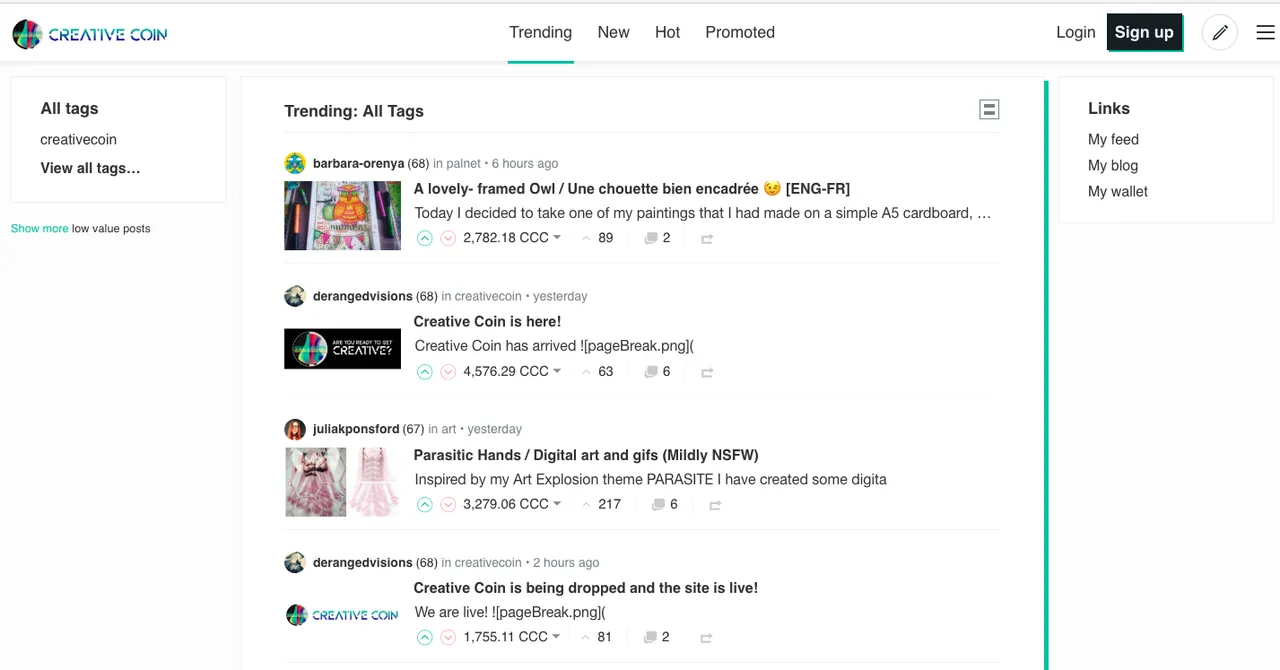Downvote the Creative Coin is here post

coord(448,371)
